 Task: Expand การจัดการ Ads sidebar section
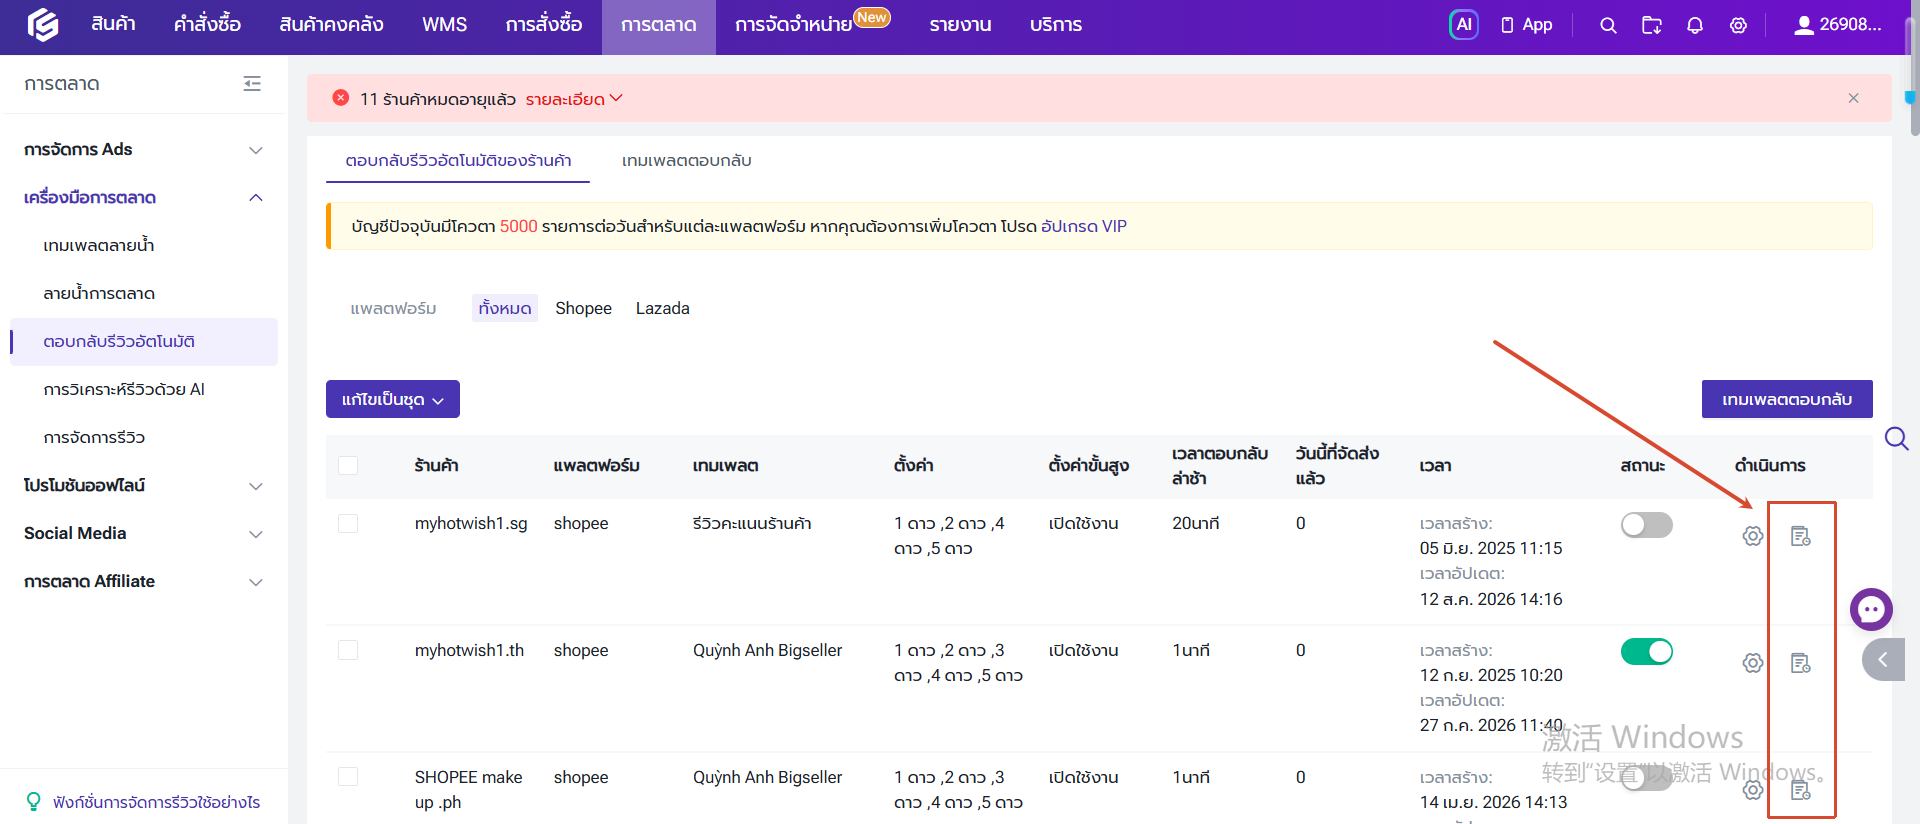(144, 150)
